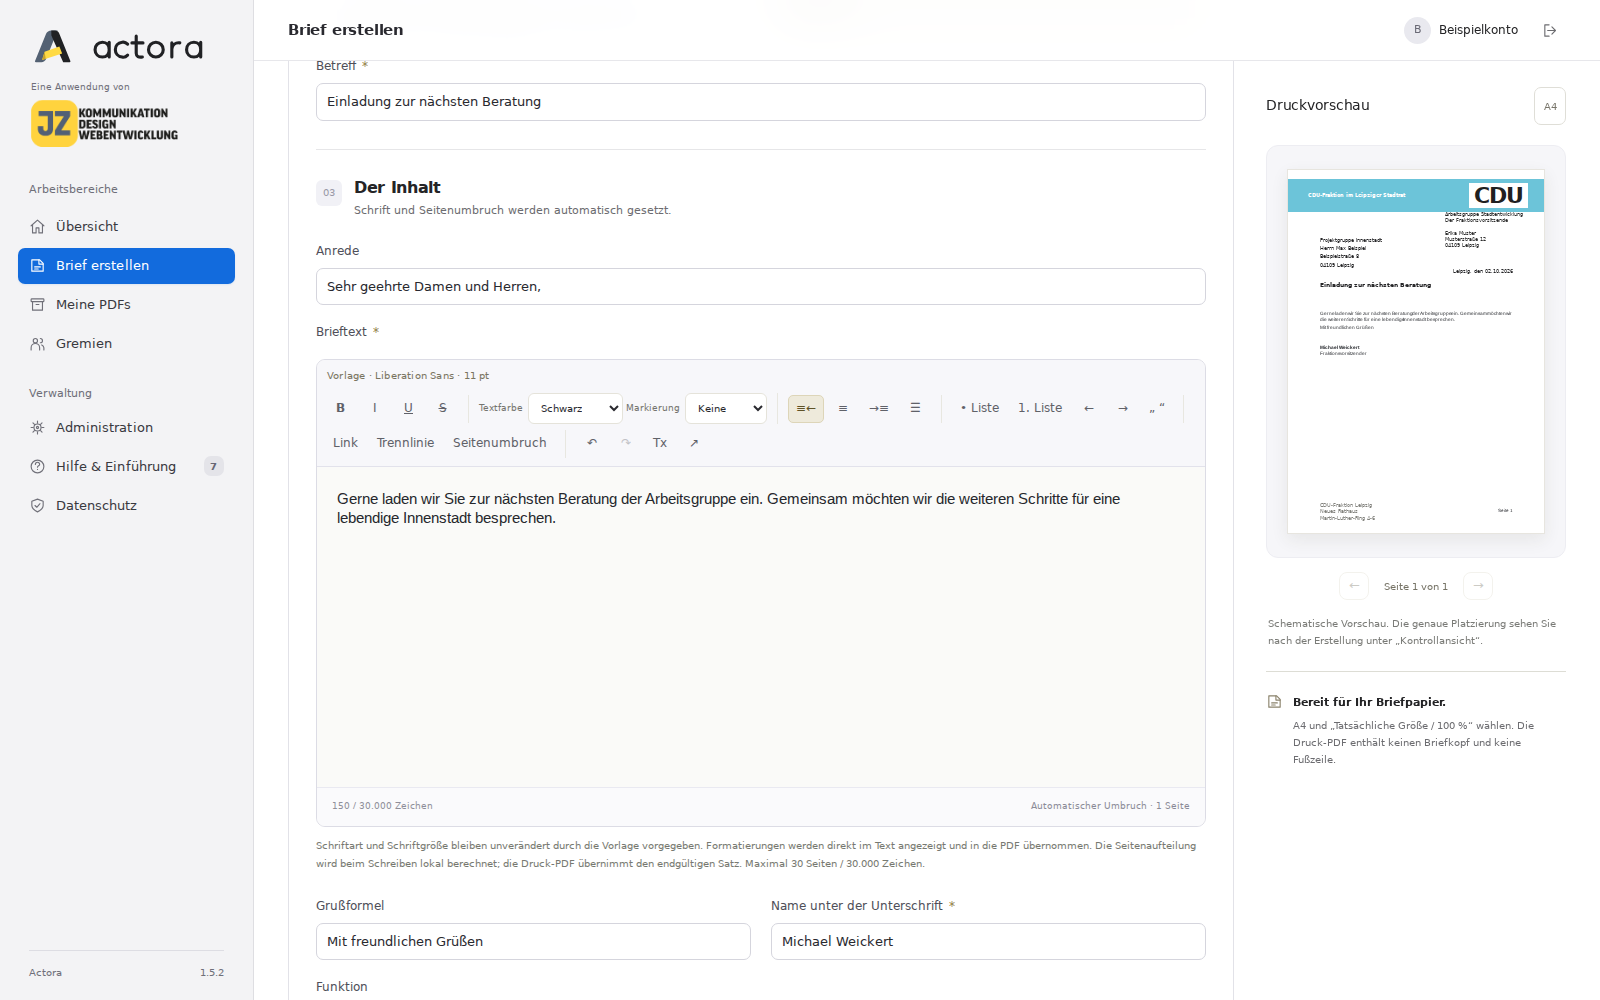The width and height of the screenshot is (1600, 1000).
Task: Go to Gremien section
Action: tap(126, 343)
